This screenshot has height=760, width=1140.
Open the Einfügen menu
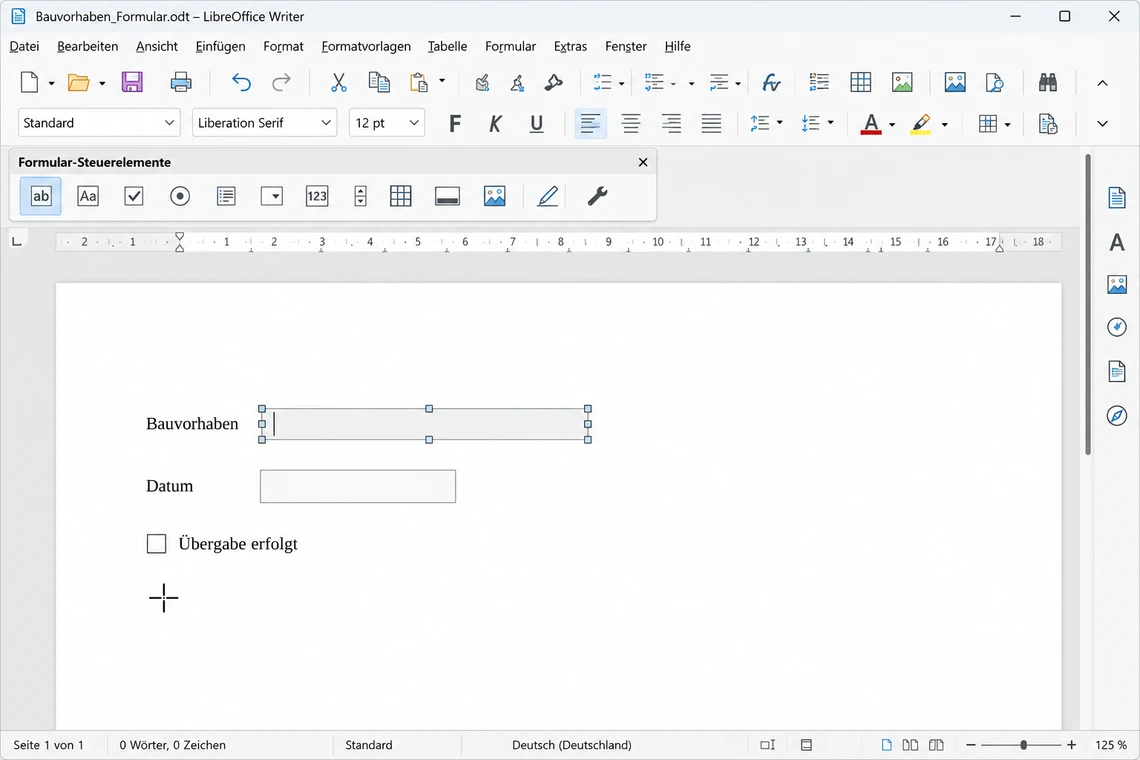click(x=220, y=47)
